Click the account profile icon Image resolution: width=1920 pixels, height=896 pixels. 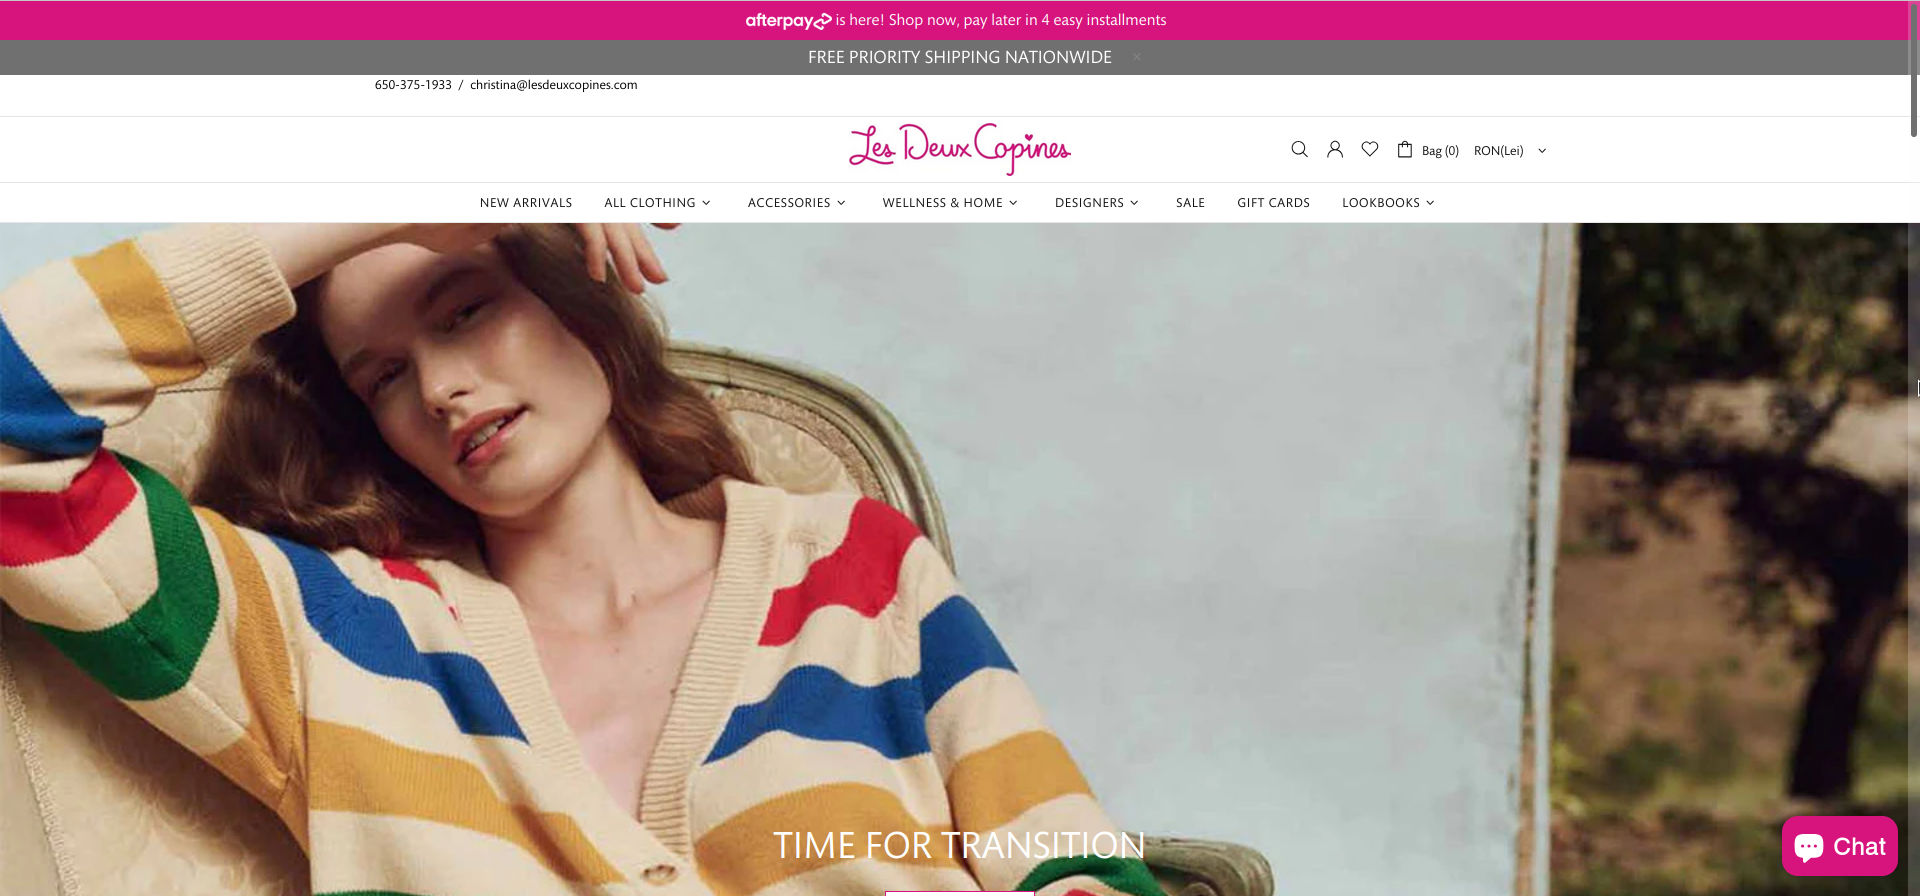[x=1334, y=149]
